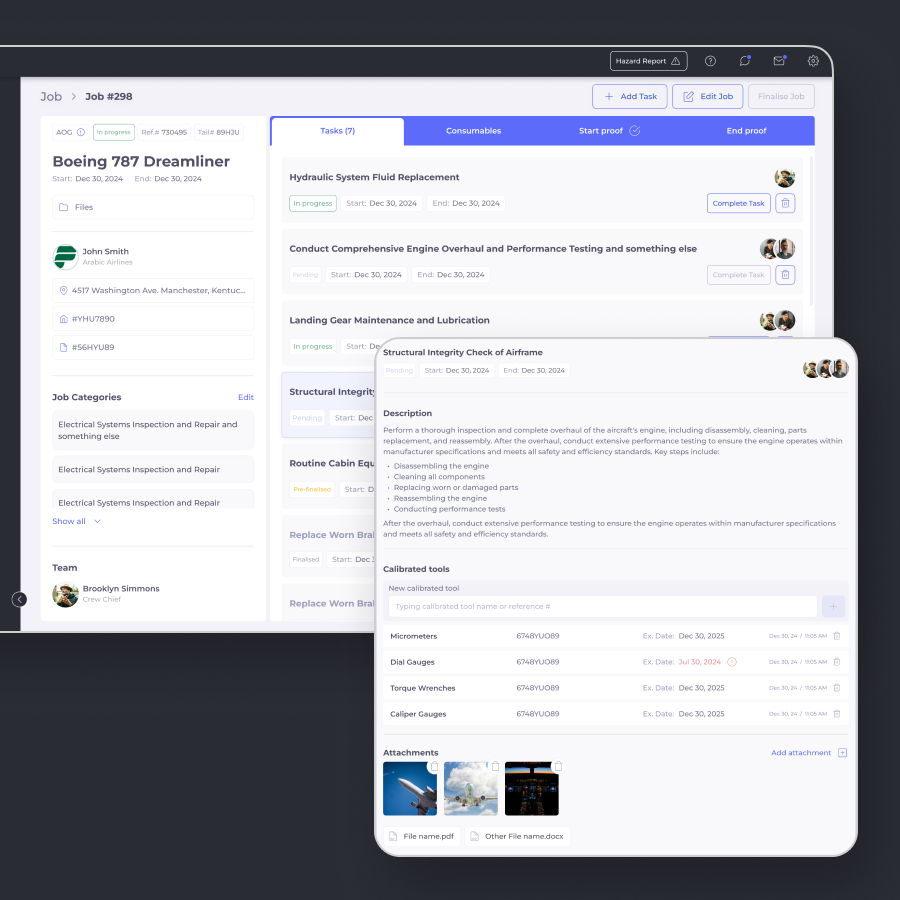The height and width of the screenshot is (900, 900).
Task: Switch to the Consumables tab
Action: pos(473,131)
